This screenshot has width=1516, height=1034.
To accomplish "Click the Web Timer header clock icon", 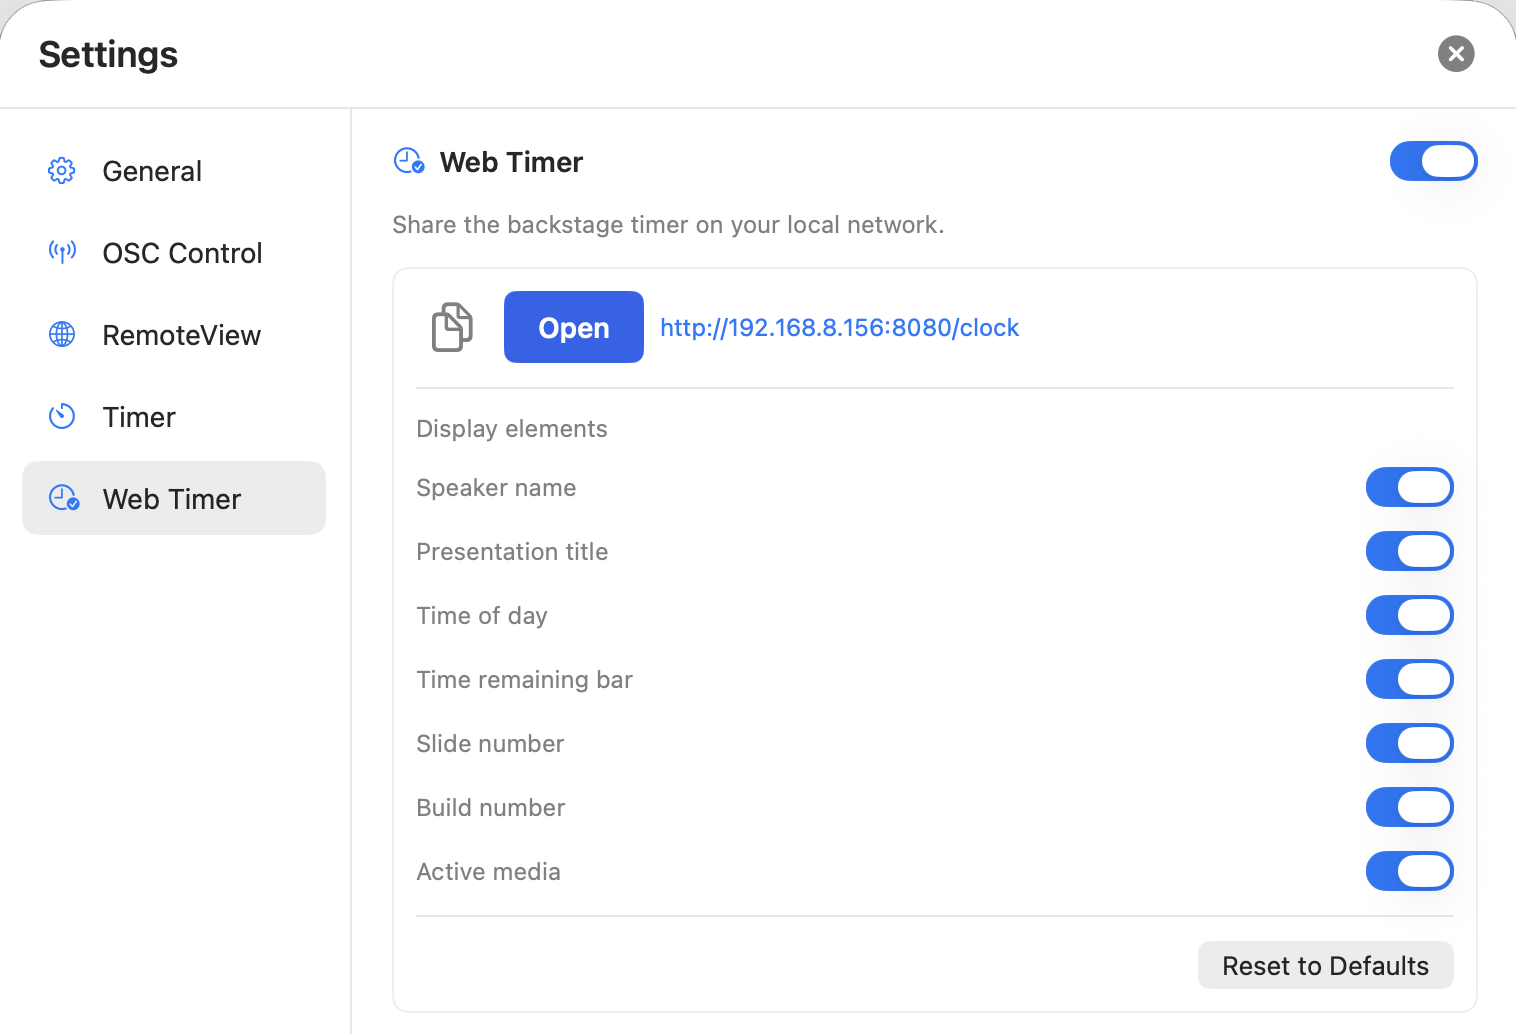I will click(409, 161).
